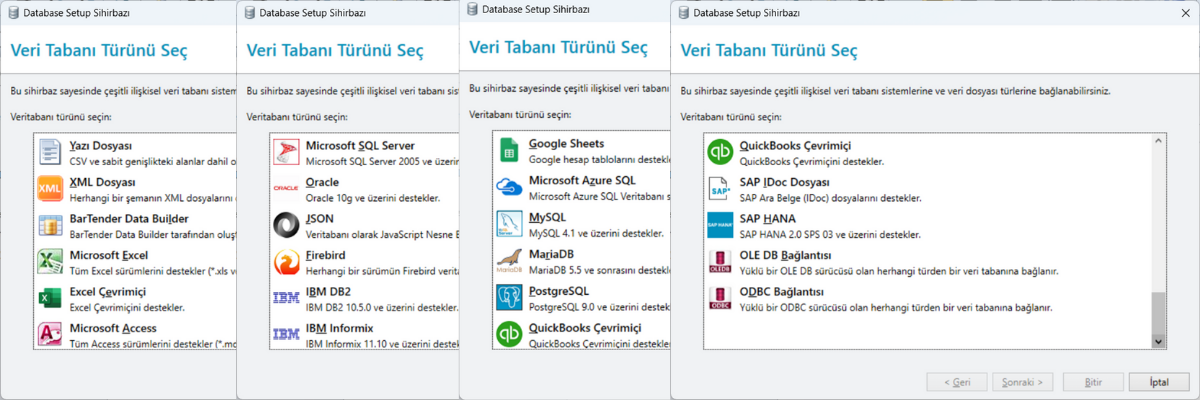Viewport: 1200px width, 400px height.
Task: Choose Microsoft SQL Server from list
Action: coord(359,146)
